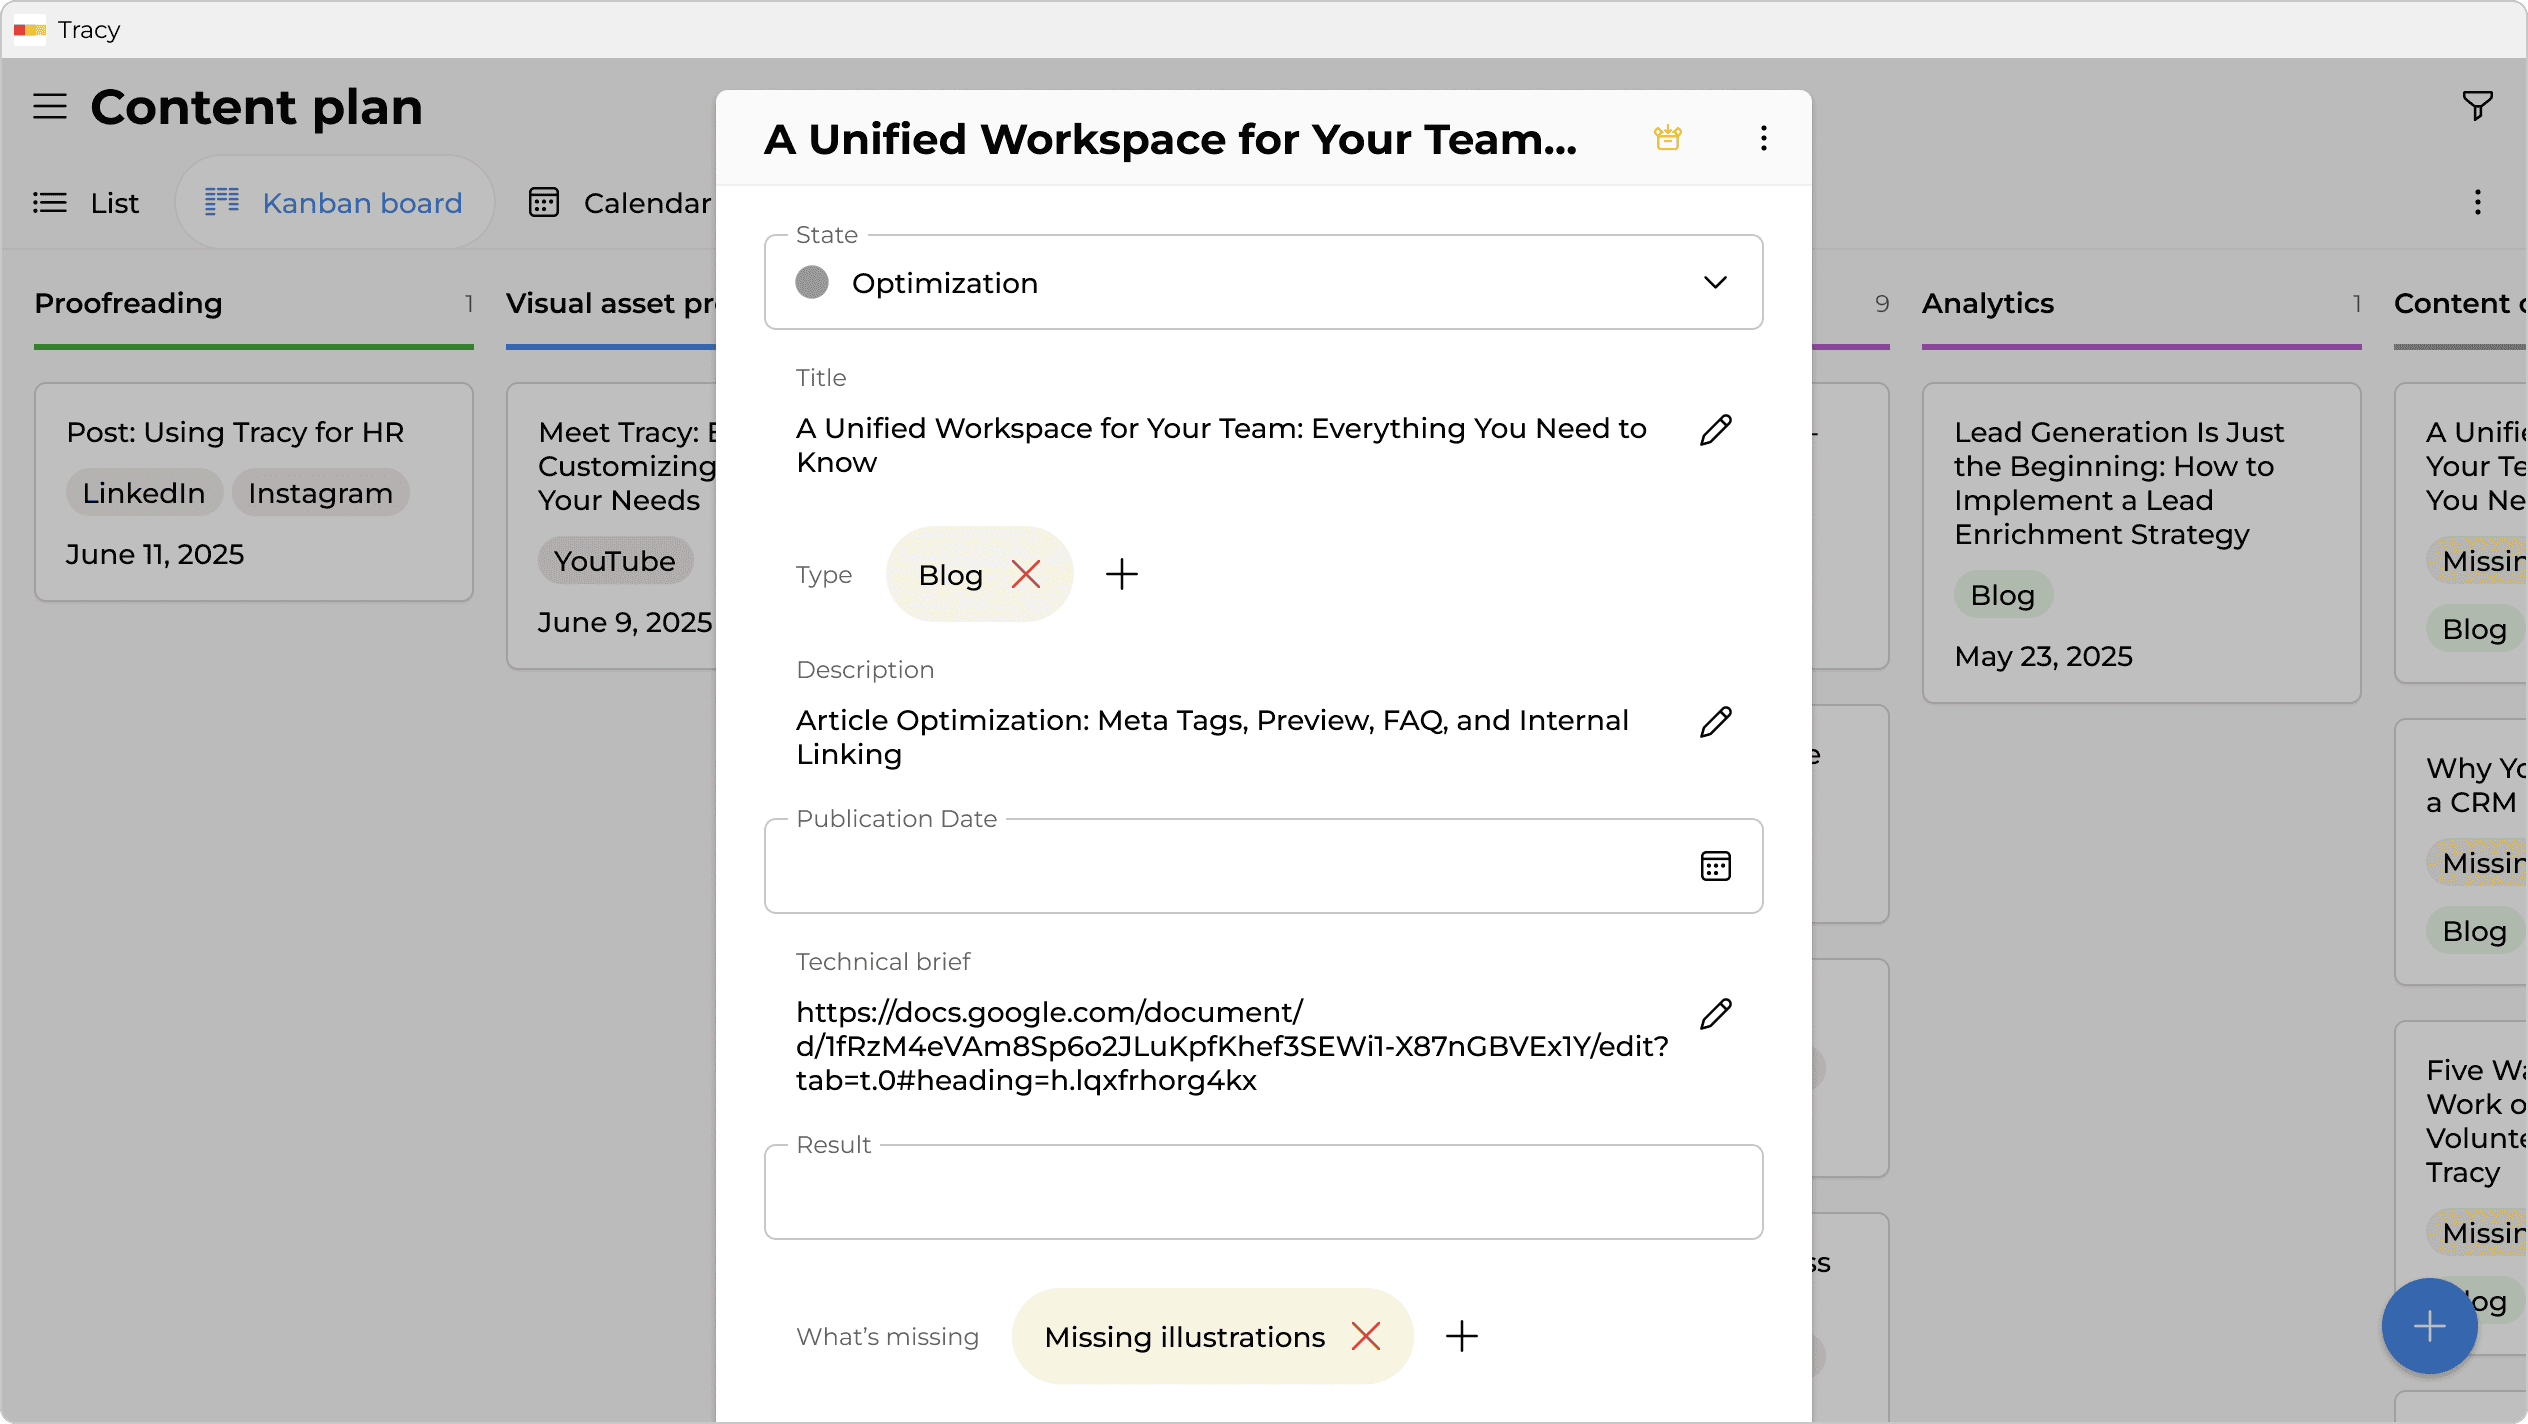Open the hamburger navigation menu
The image size is (2528, 1424).
(x=50, y=106)
